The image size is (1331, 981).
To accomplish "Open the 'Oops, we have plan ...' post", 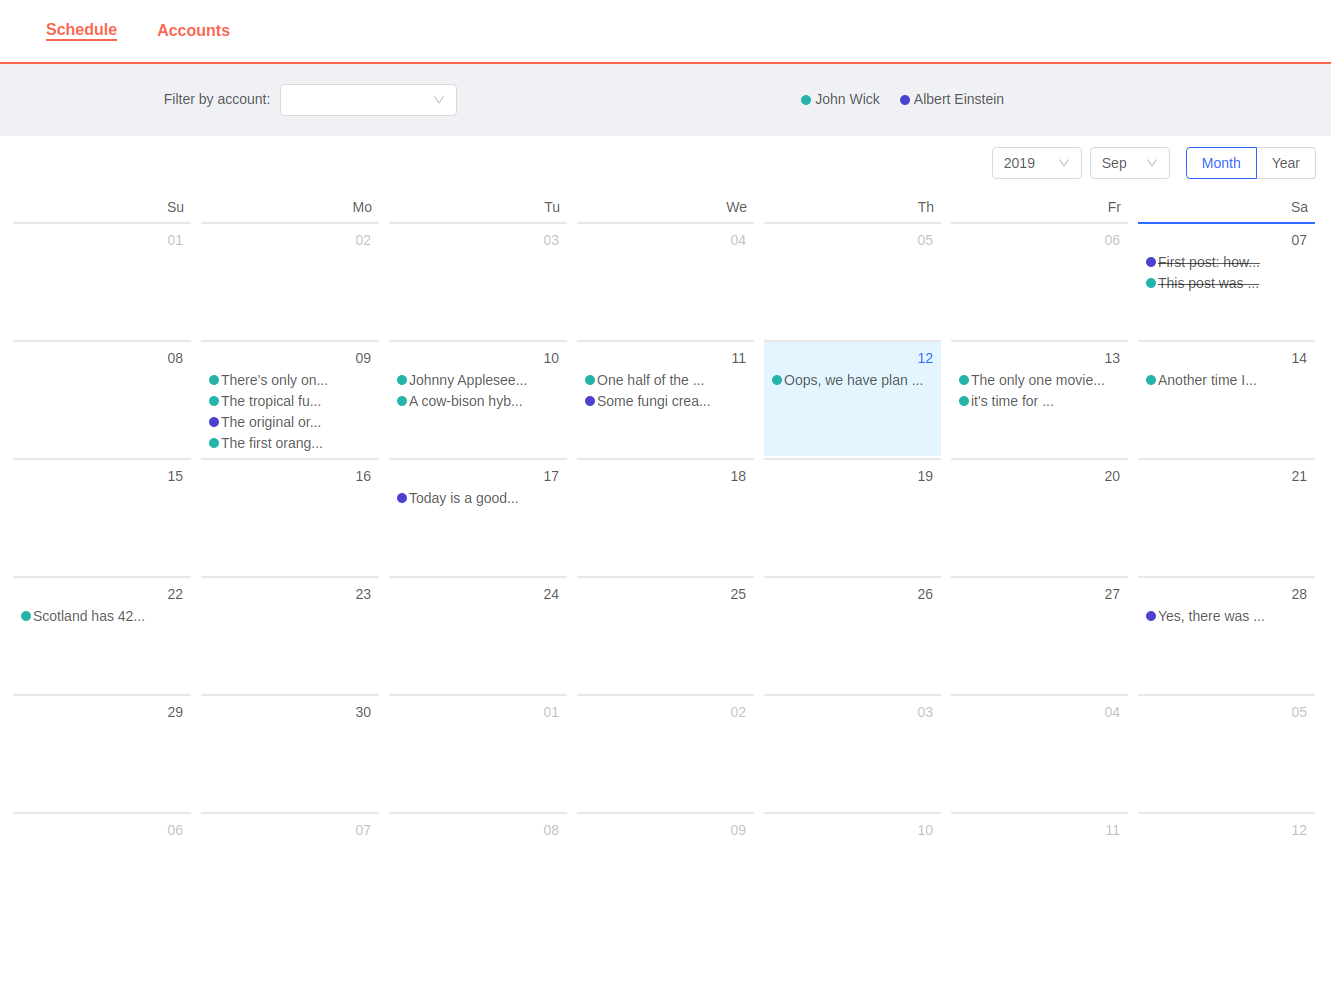I will pyautogui.click(x=848, y=380).
